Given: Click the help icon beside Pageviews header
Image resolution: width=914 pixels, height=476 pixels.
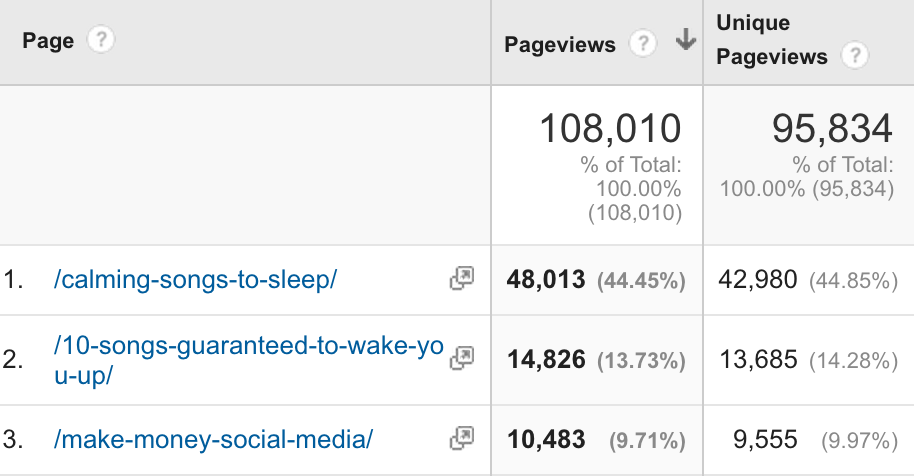Looking at the screenshot, I should coord(643,44).
